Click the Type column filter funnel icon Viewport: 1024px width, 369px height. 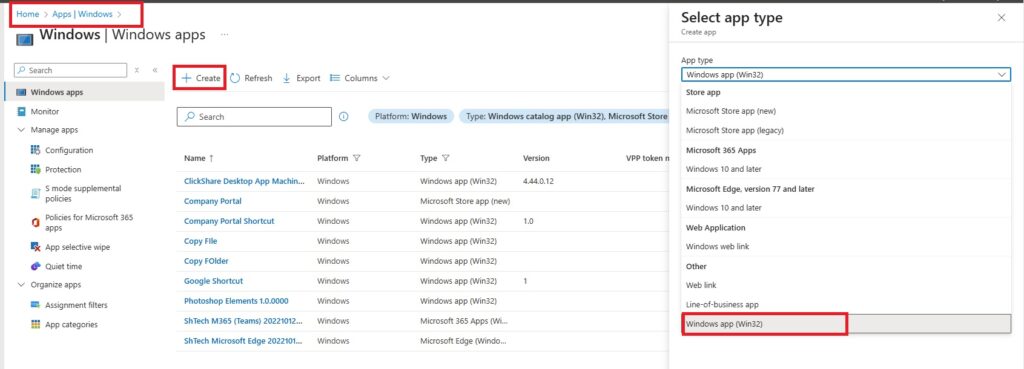click(x=445, y=158)
